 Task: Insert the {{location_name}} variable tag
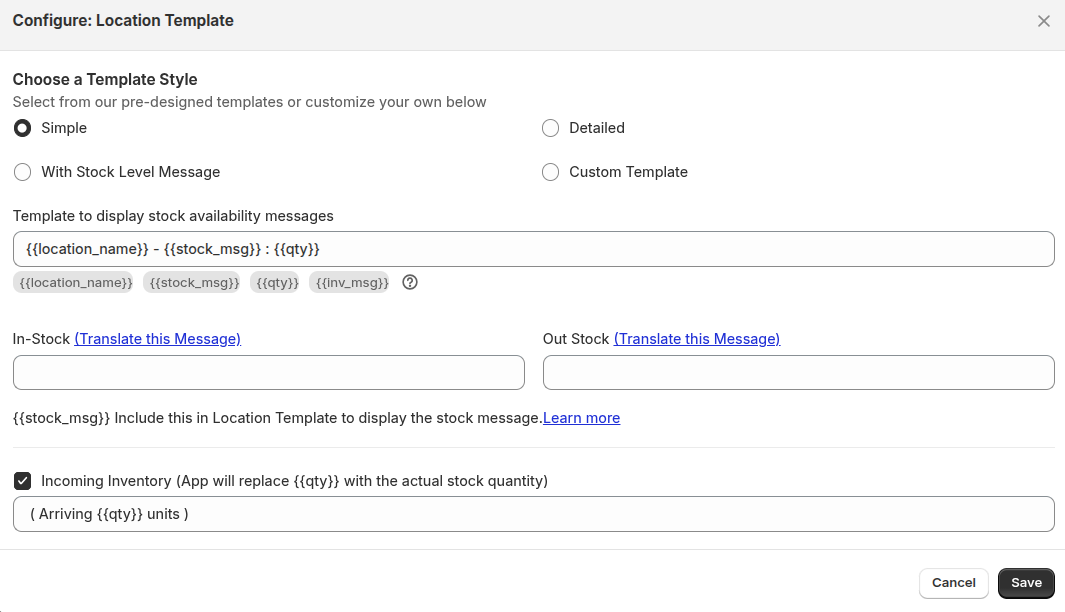coord(75,283)
